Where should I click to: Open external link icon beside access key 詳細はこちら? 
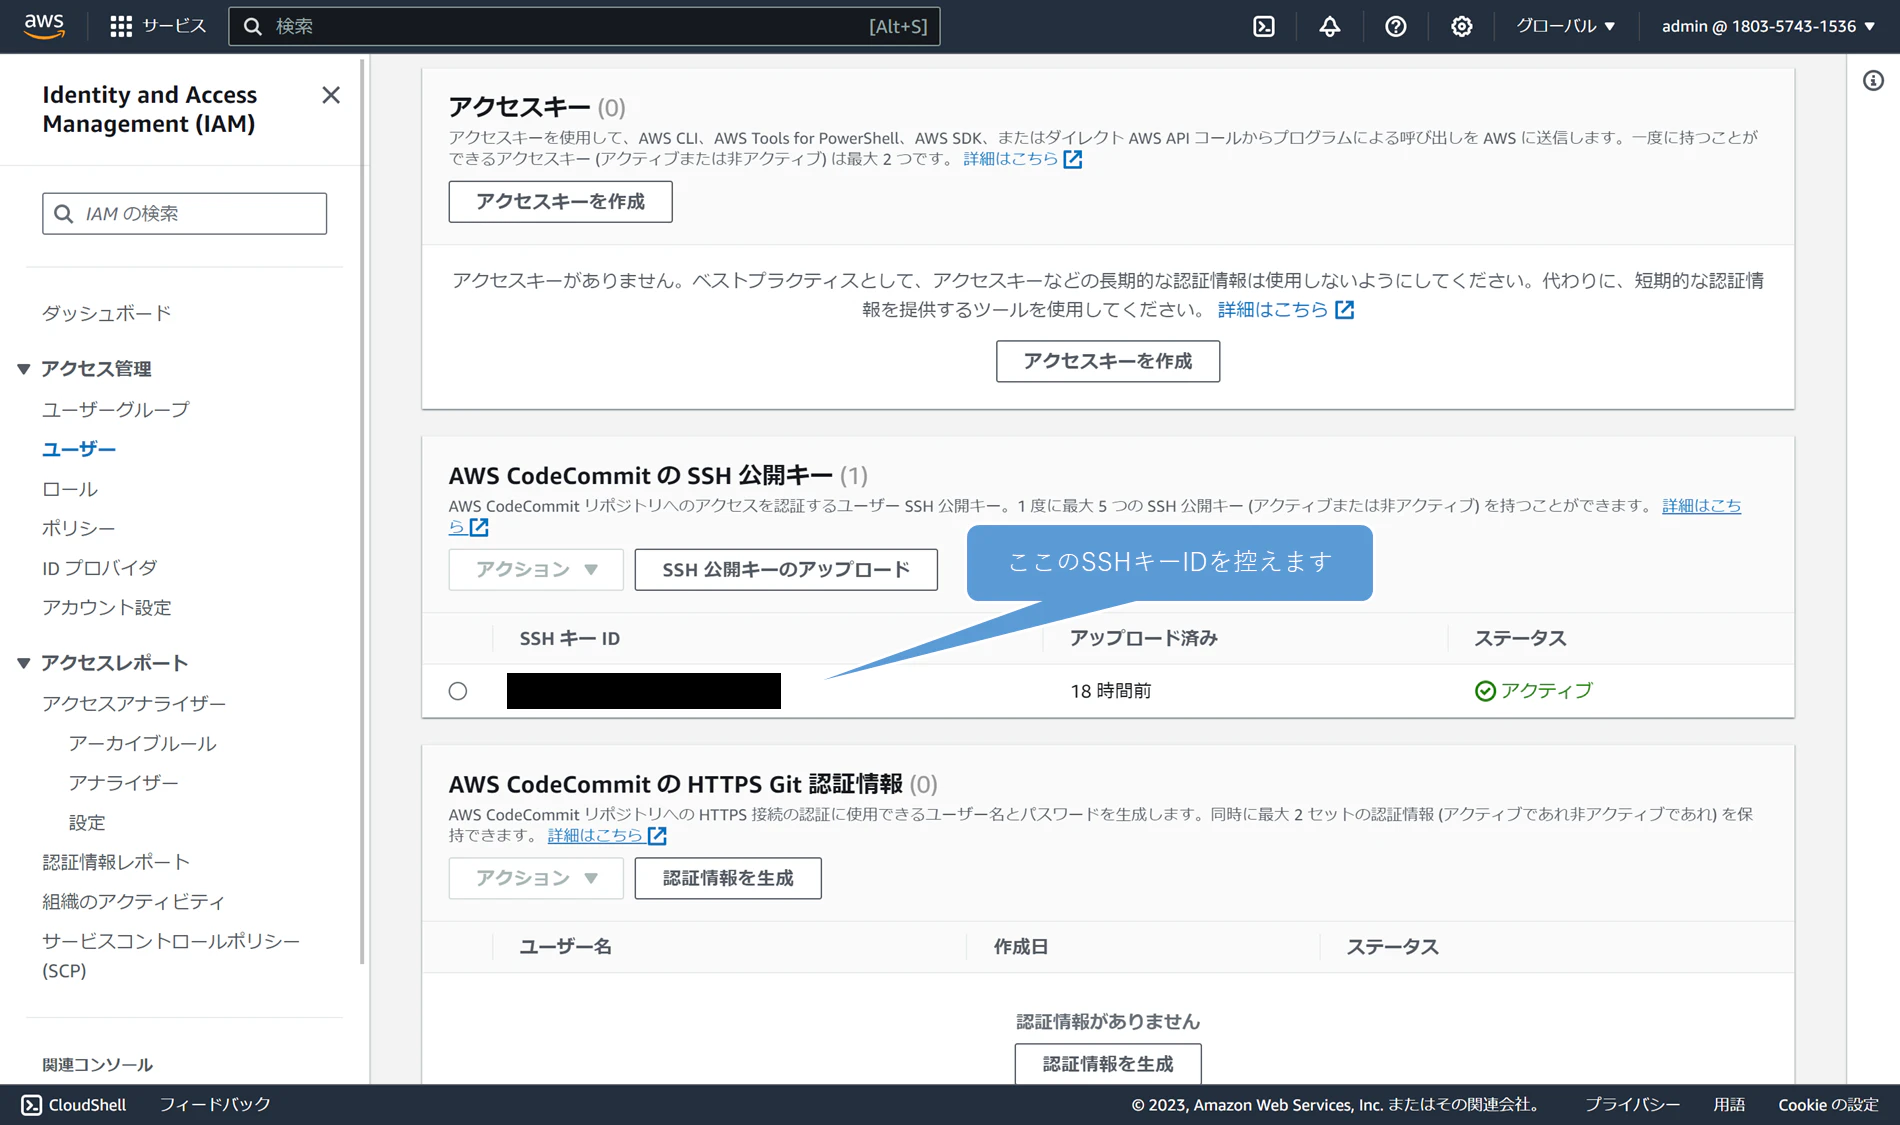tap(1073, 159)
